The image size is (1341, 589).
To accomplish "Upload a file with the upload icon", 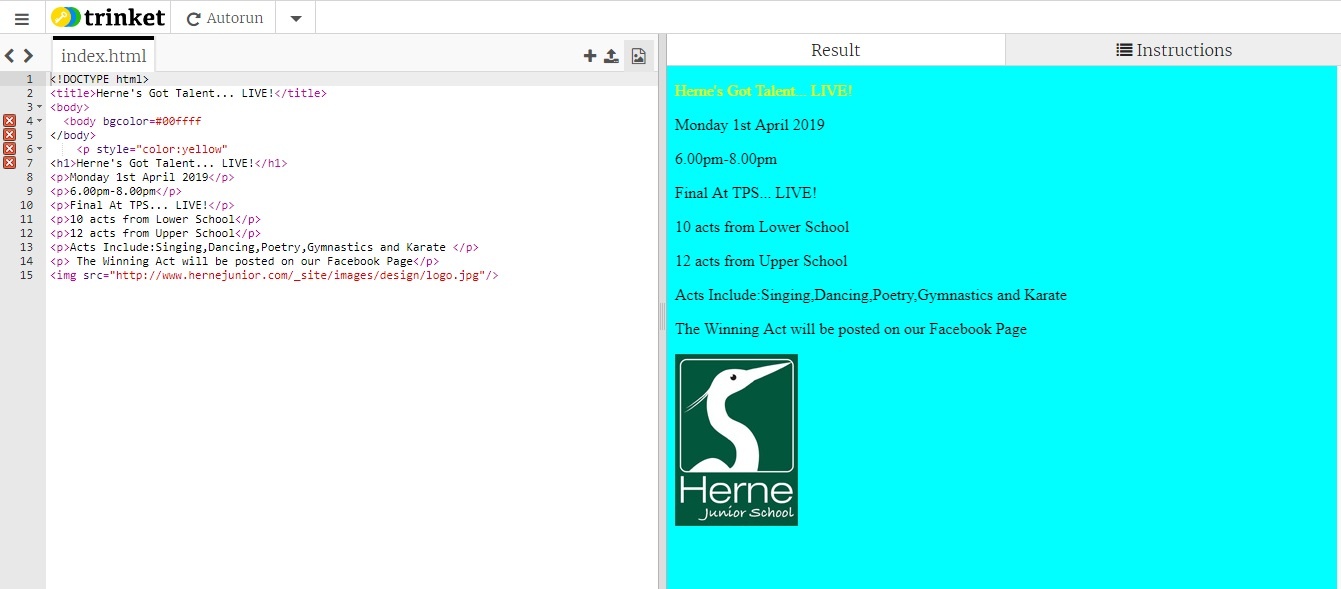I will tap(611, 56).
